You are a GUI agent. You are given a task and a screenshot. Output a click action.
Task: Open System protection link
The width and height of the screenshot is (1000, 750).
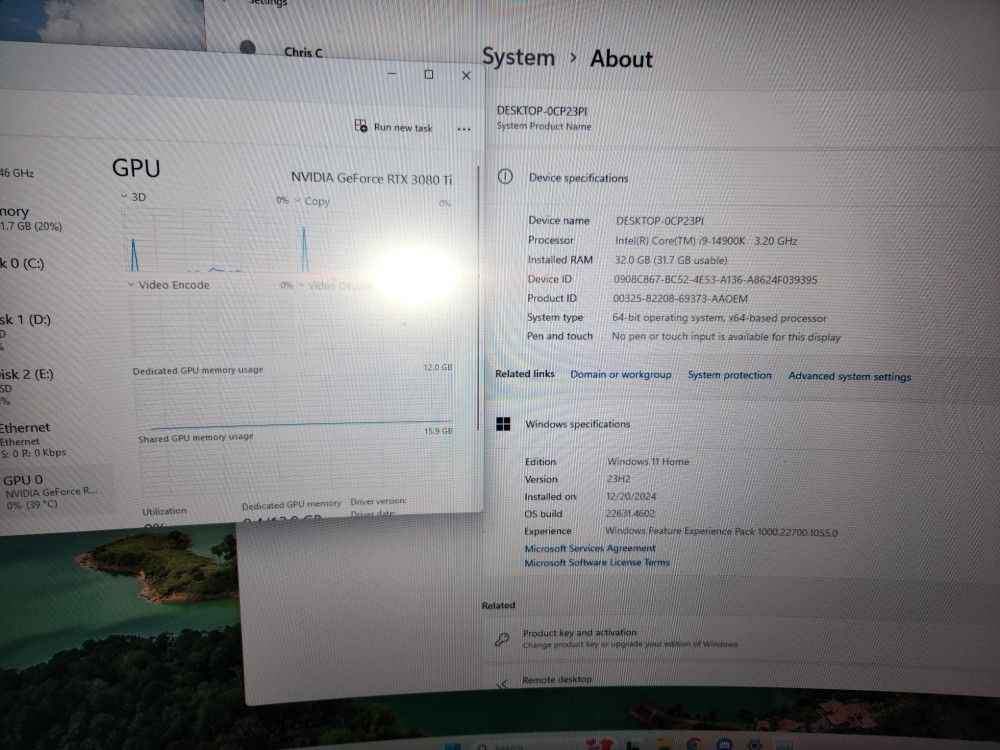730,375
